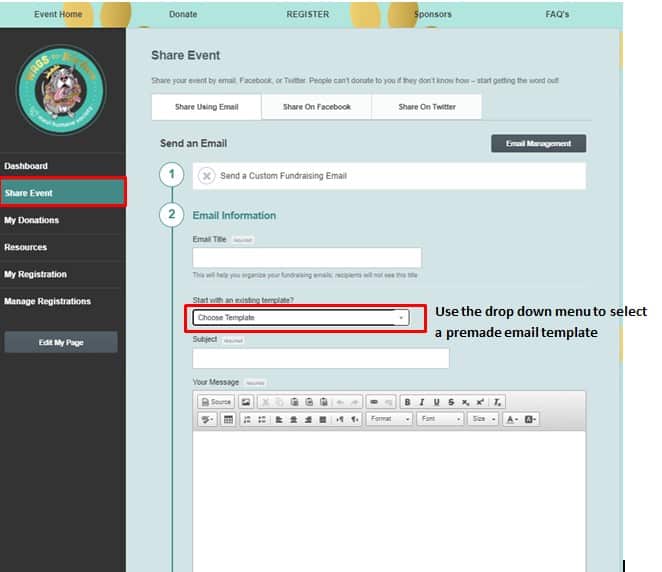Open the Font dropdown in editor
The height and width of the screenshot is (572, 662).
tap(440, 419)
